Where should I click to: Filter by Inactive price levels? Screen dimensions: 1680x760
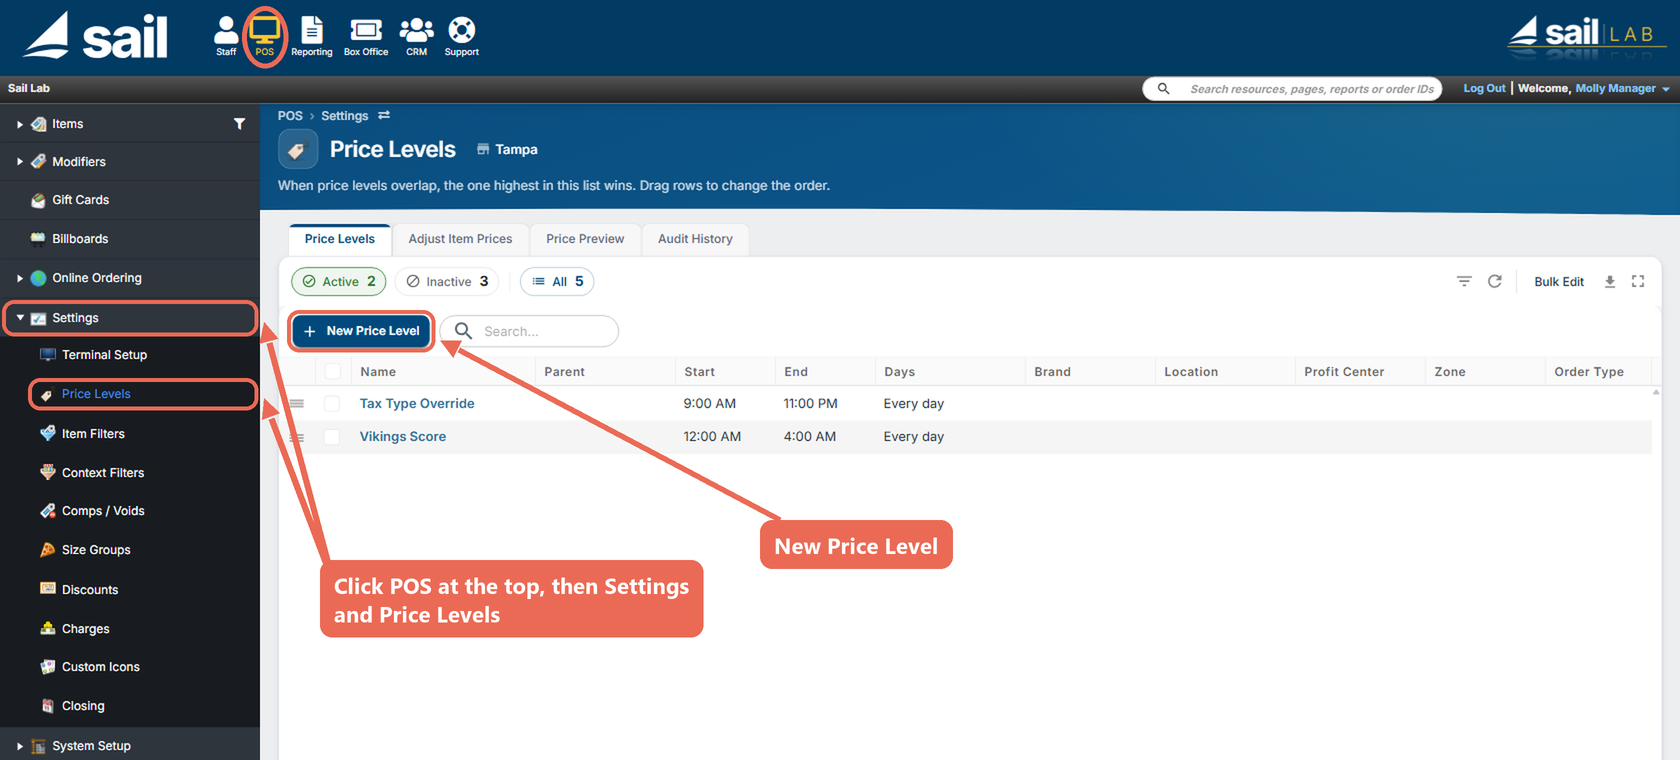447,282
